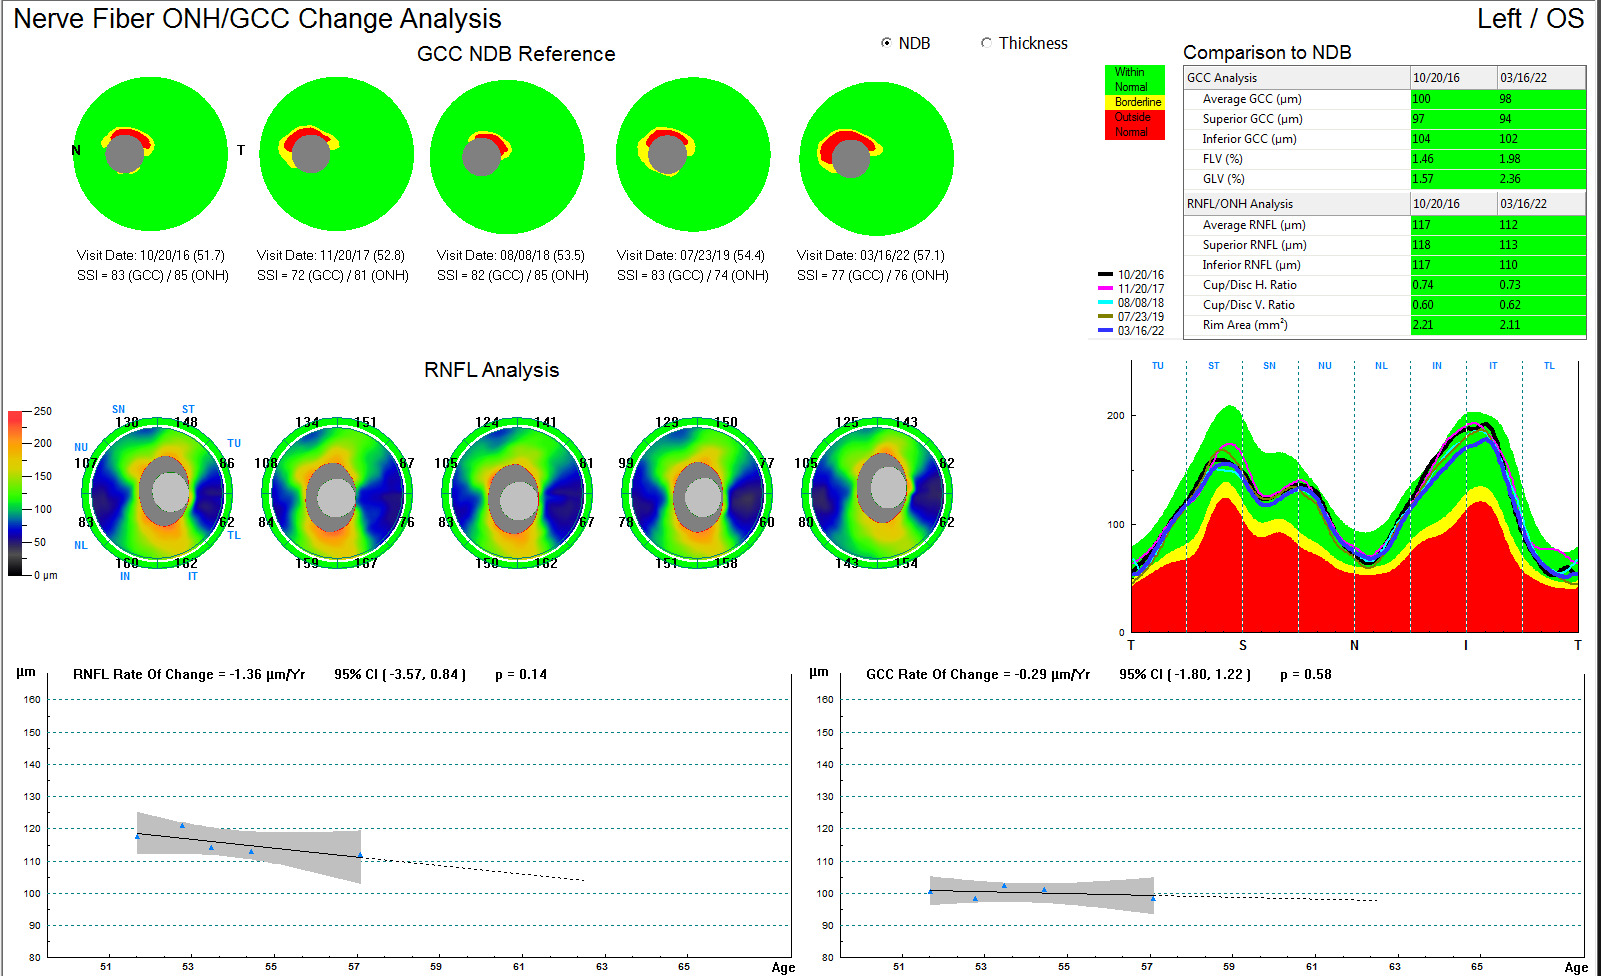This screenshot has height=976, width=1601.
Task: Click Rim Area value 2.21 cell
Action: (x=1453, y=325)
